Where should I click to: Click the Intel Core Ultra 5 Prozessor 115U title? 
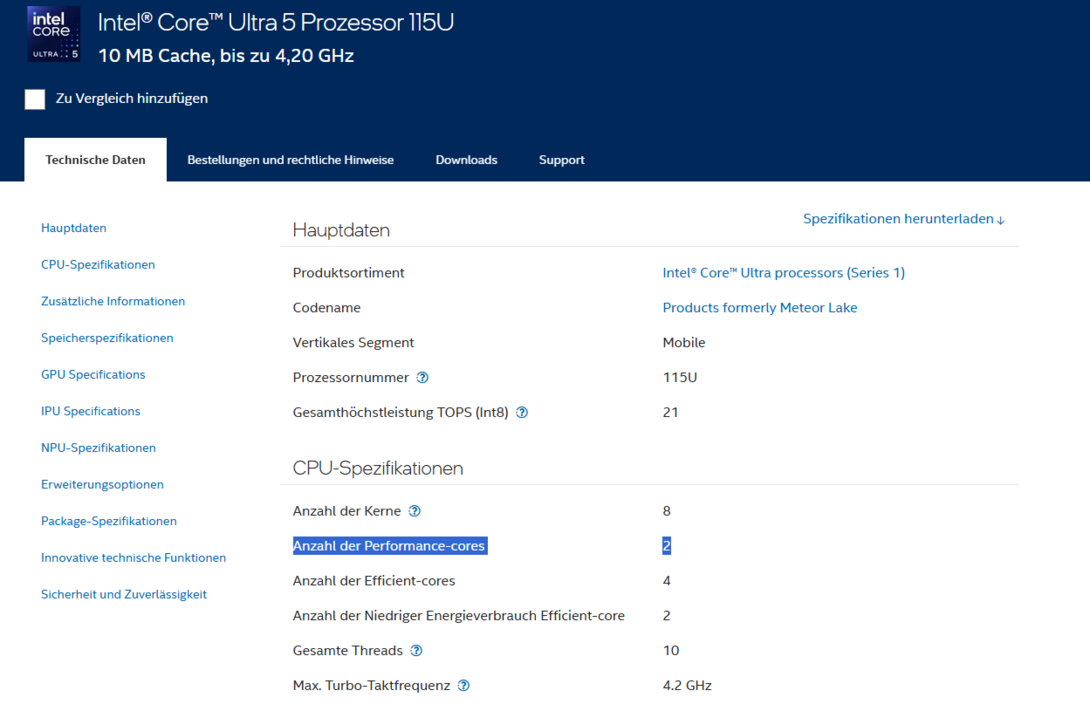(x=276, y=22)
